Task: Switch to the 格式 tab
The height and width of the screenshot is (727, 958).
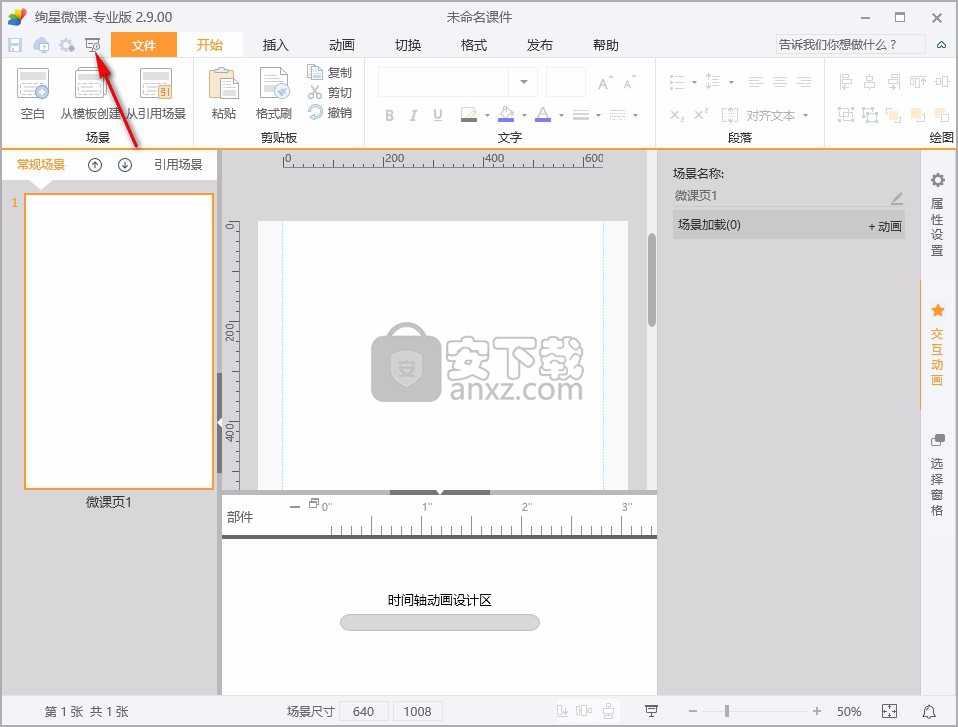Action: coord(474,45)
